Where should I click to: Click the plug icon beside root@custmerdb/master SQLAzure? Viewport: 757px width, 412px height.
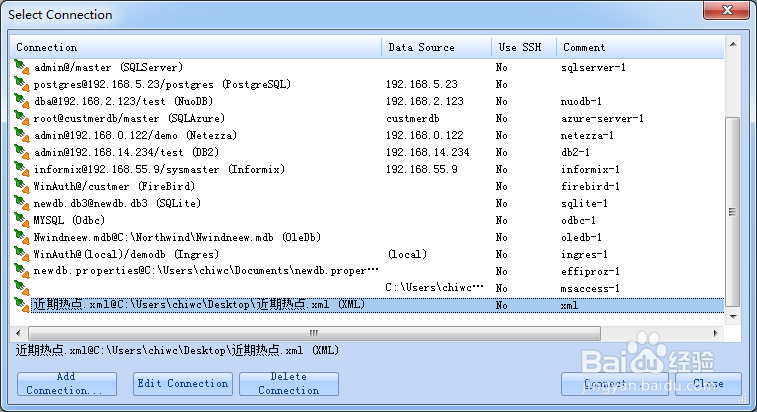point(22,118)
